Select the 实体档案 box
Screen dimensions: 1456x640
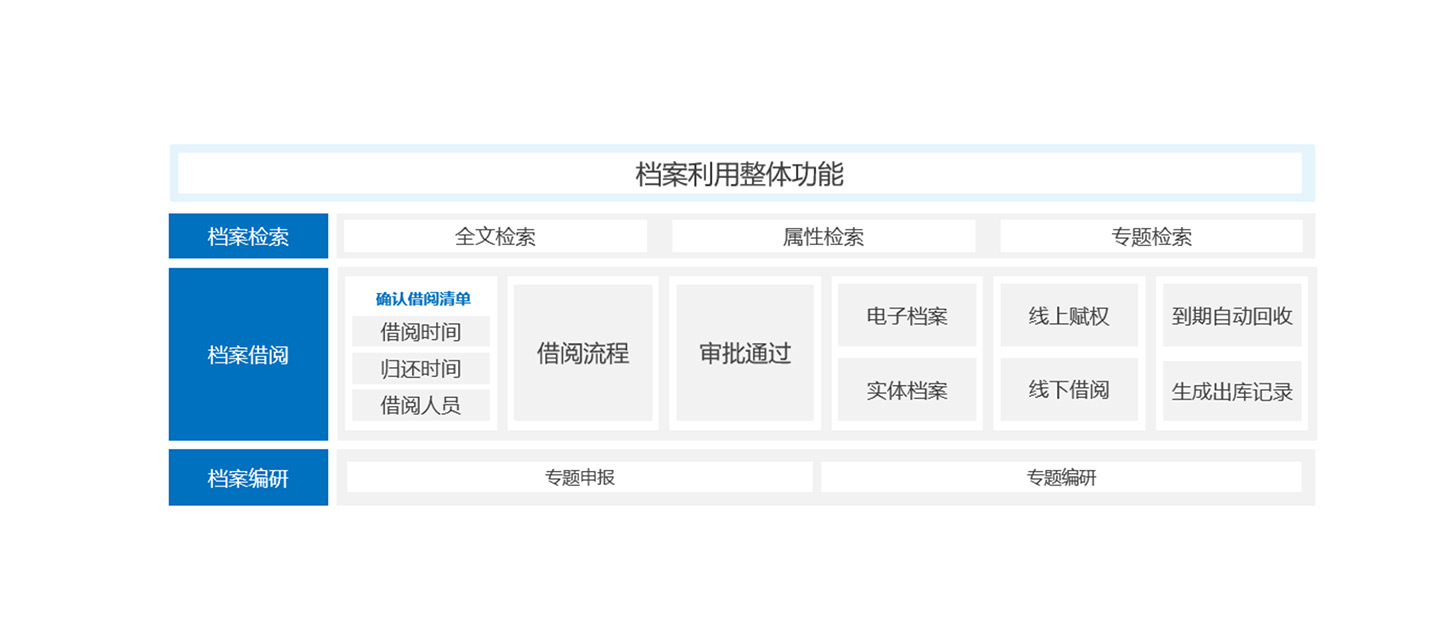[x=907, y=390]
